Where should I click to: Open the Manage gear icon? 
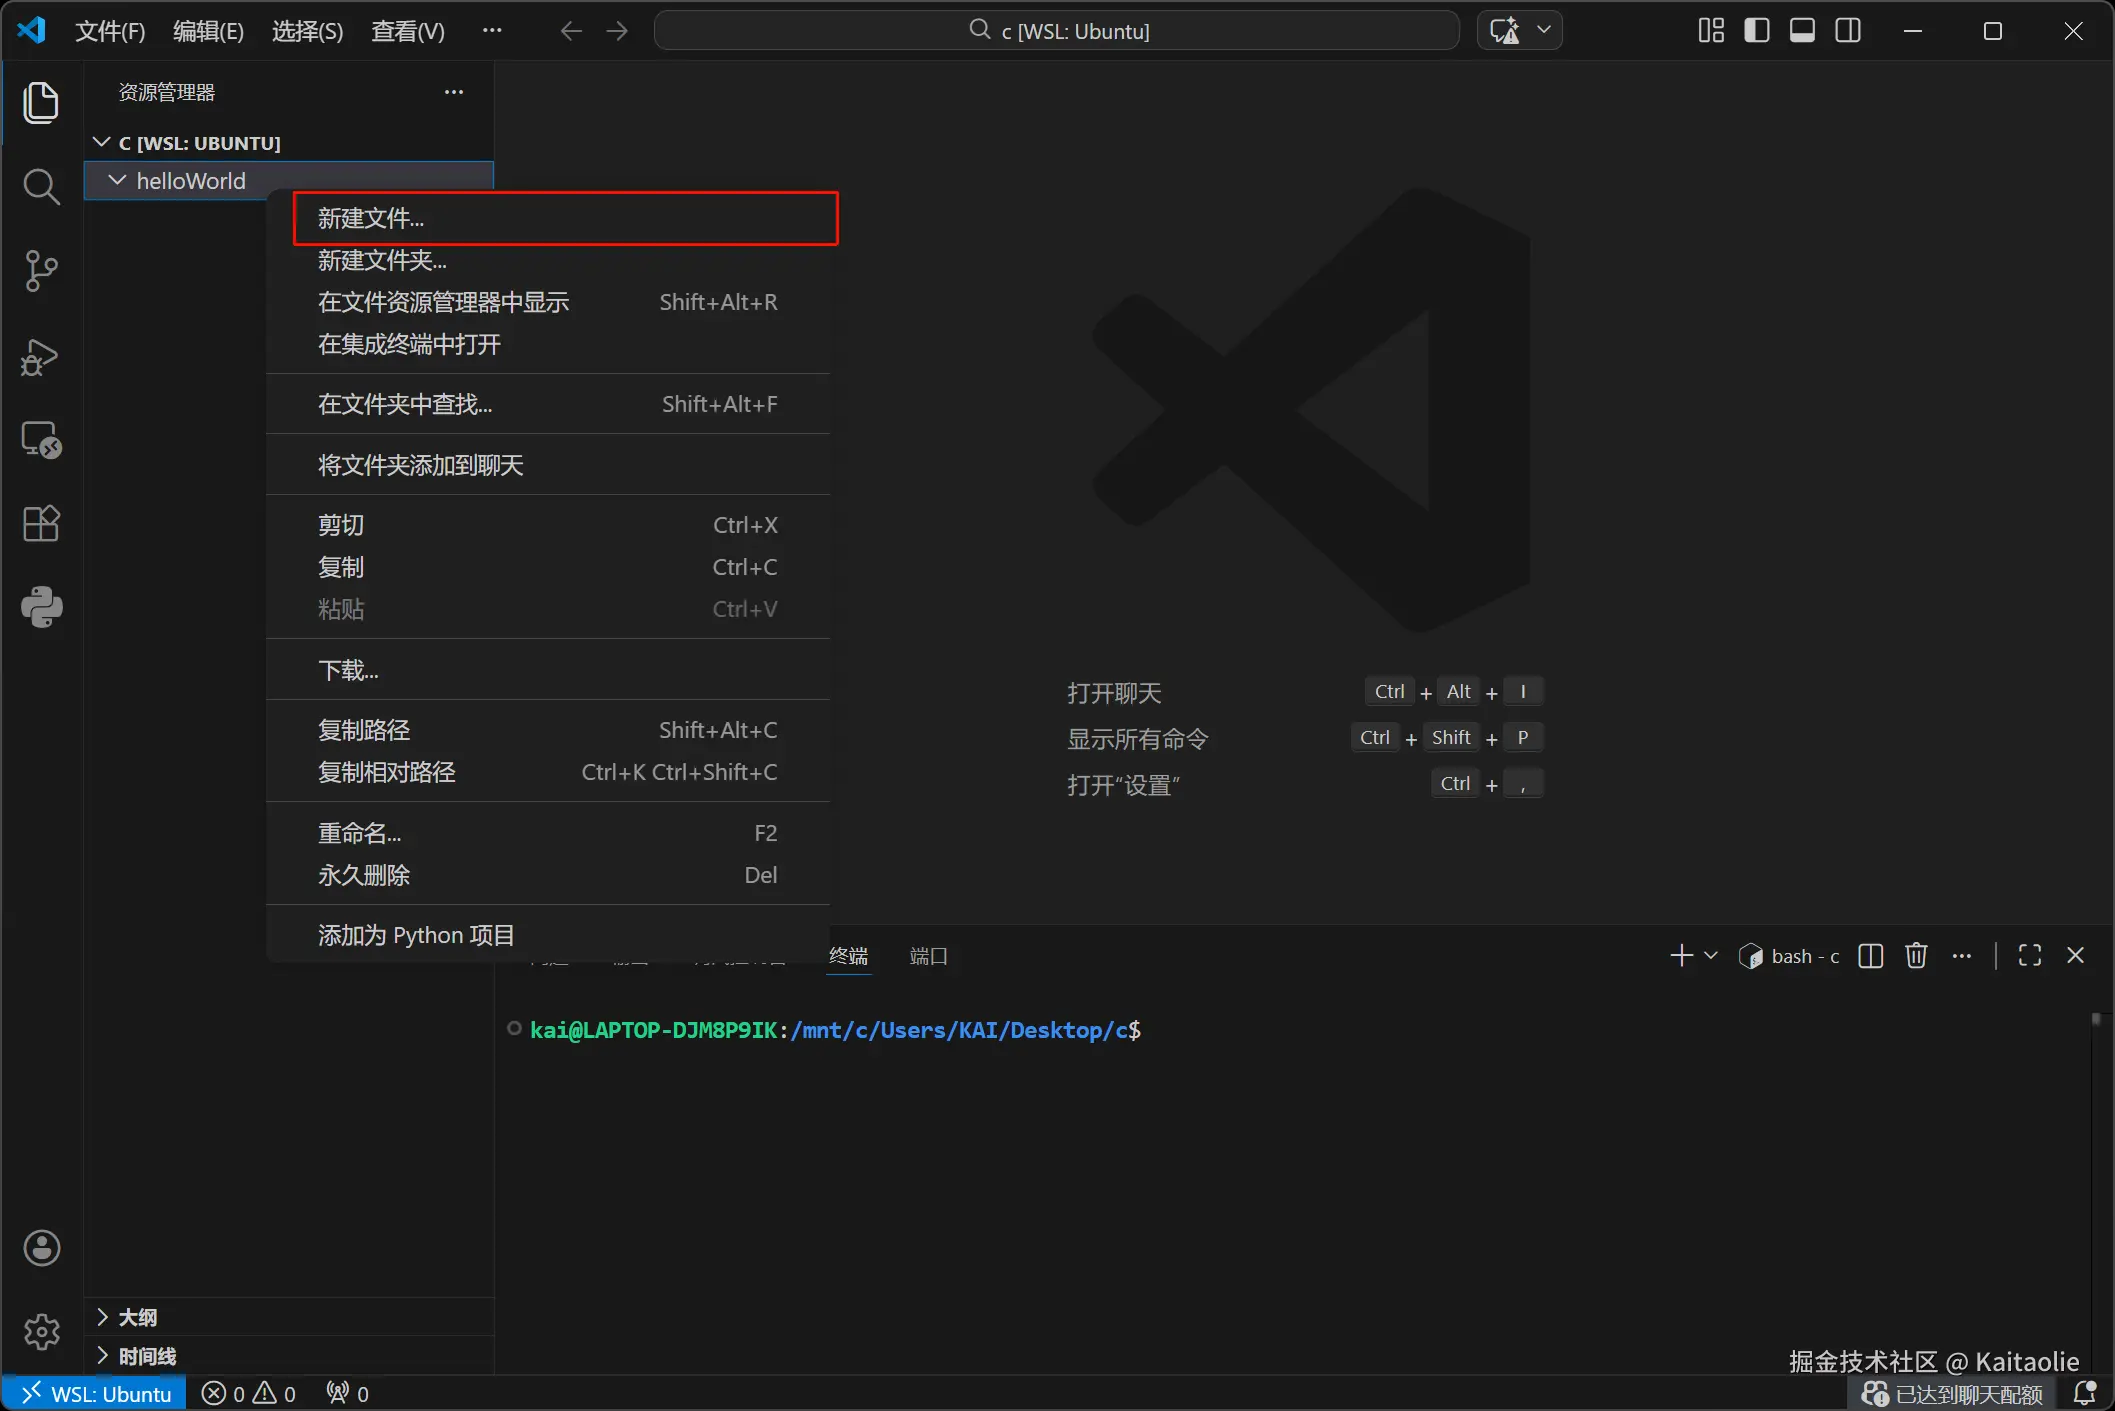click(x=41, y=1331)
